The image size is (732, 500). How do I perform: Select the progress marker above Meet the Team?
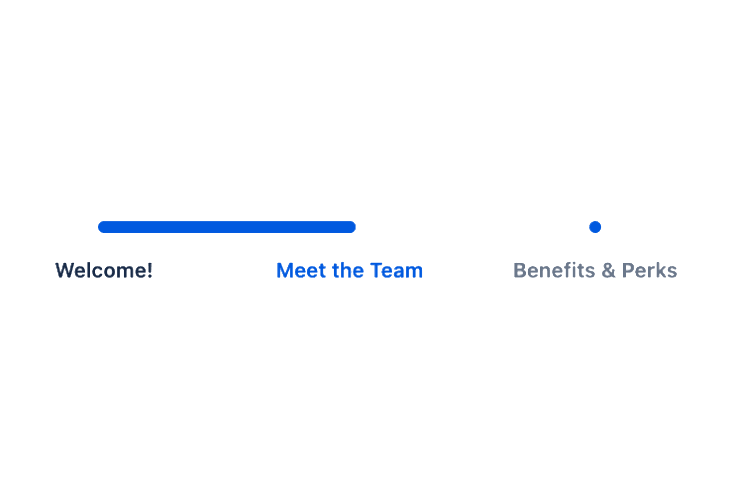350,227
